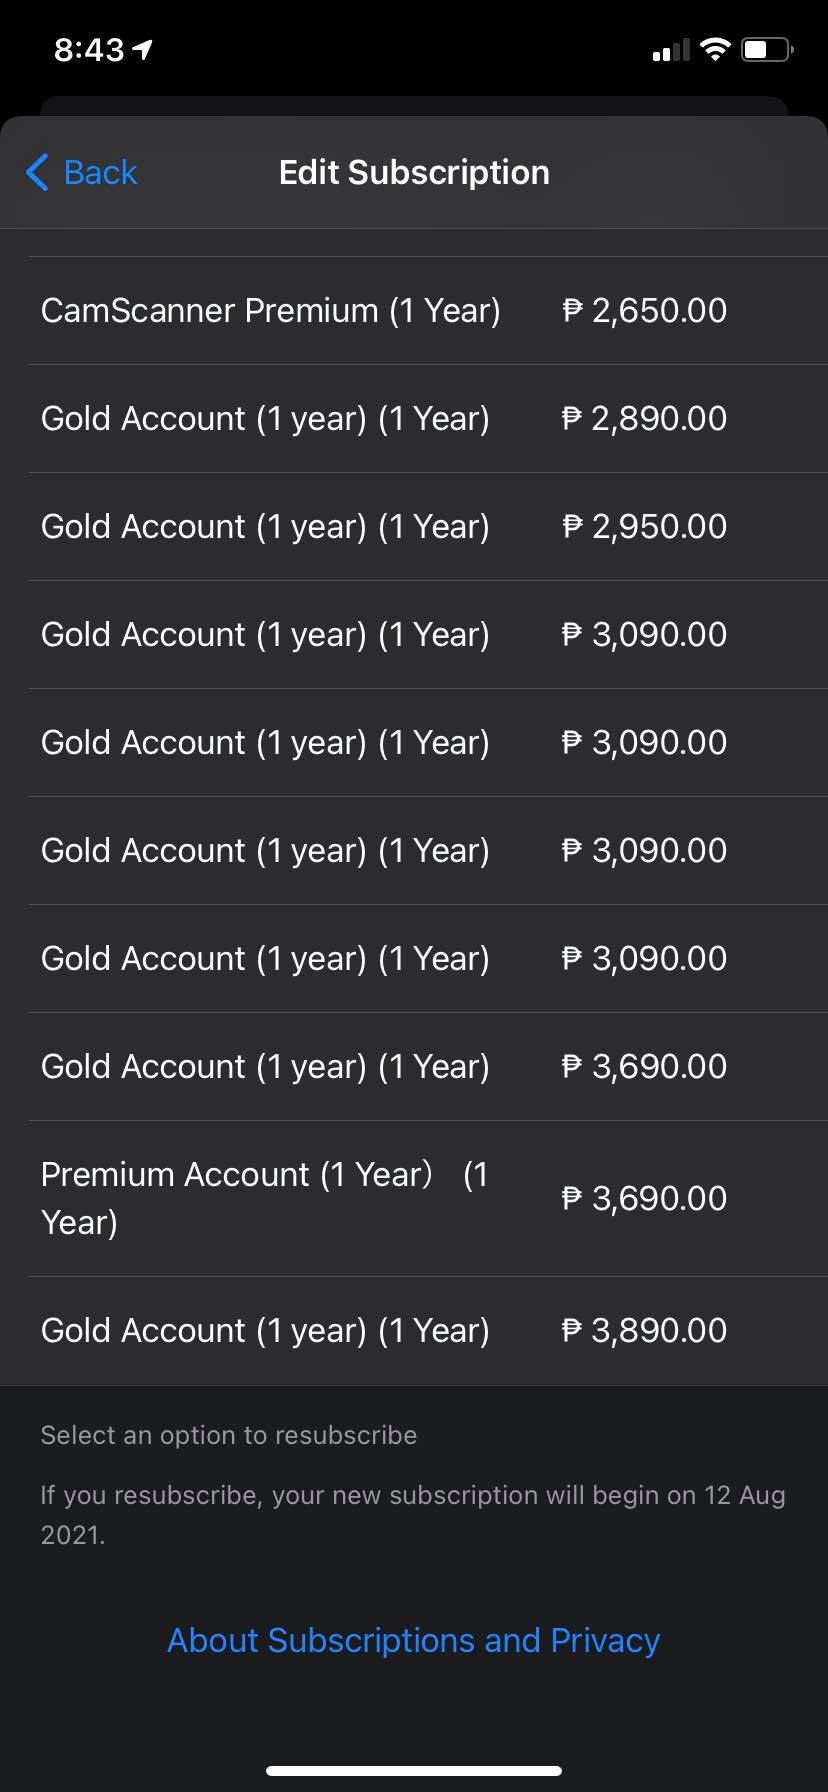Tap the battery indicator icon
The width and height of the screenshot is (828, 1792).
(767, 49)
